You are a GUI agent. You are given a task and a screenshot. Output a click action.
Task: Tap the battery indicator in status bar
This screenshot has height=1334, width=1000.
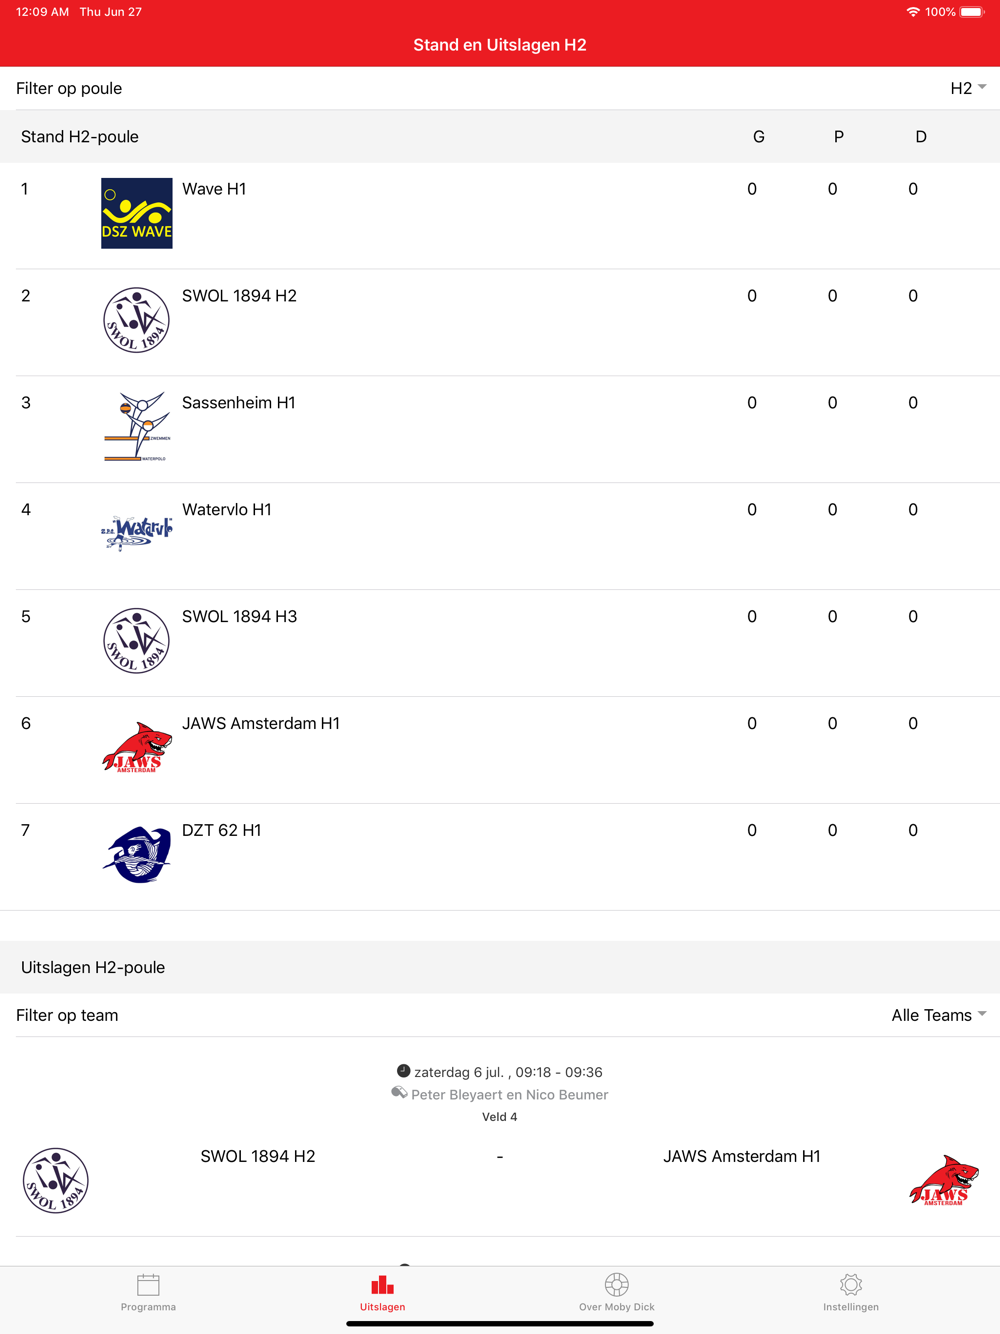(x=972, y=12)
